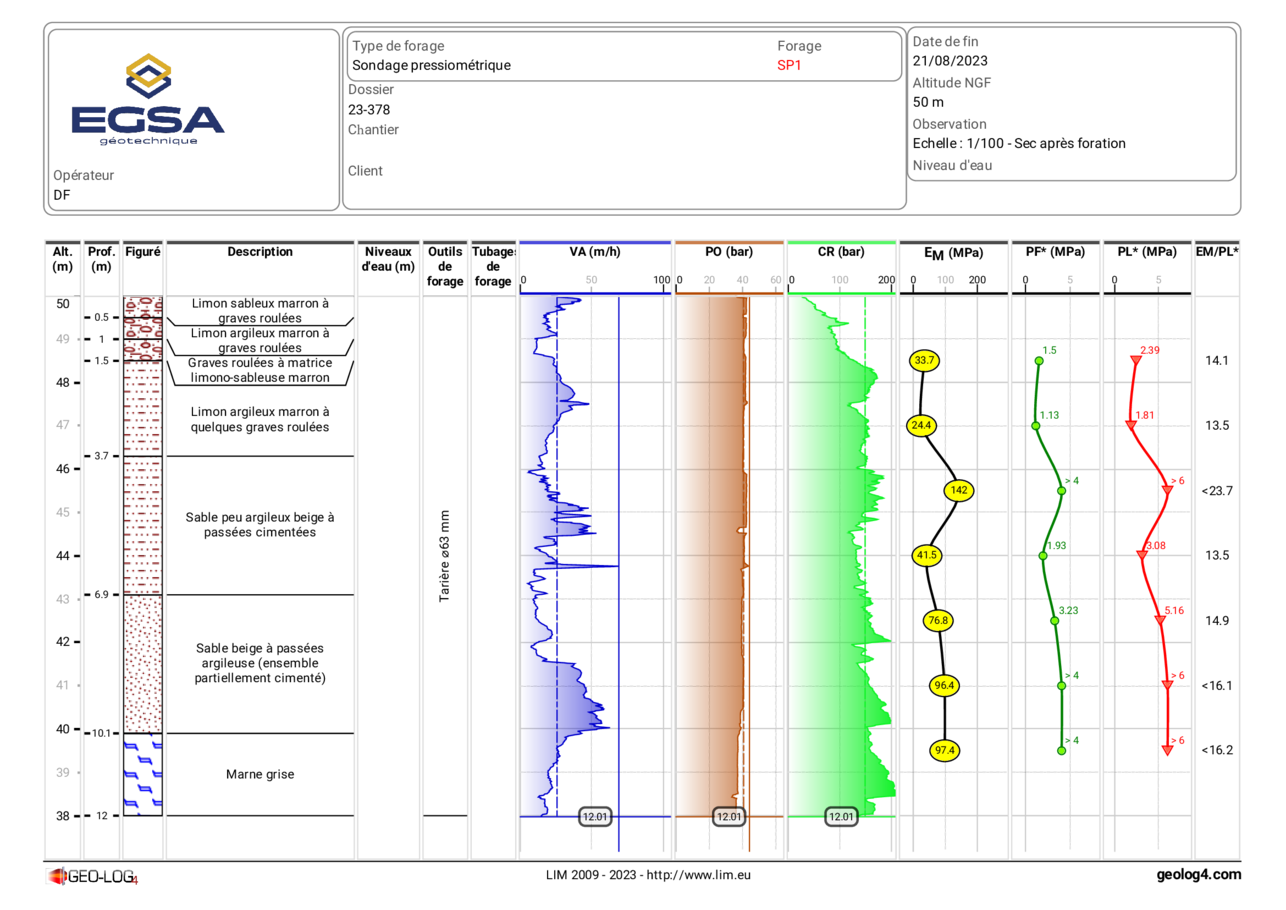
Task: Click the GEO-LOG logo in the footer
Action: 92,877
